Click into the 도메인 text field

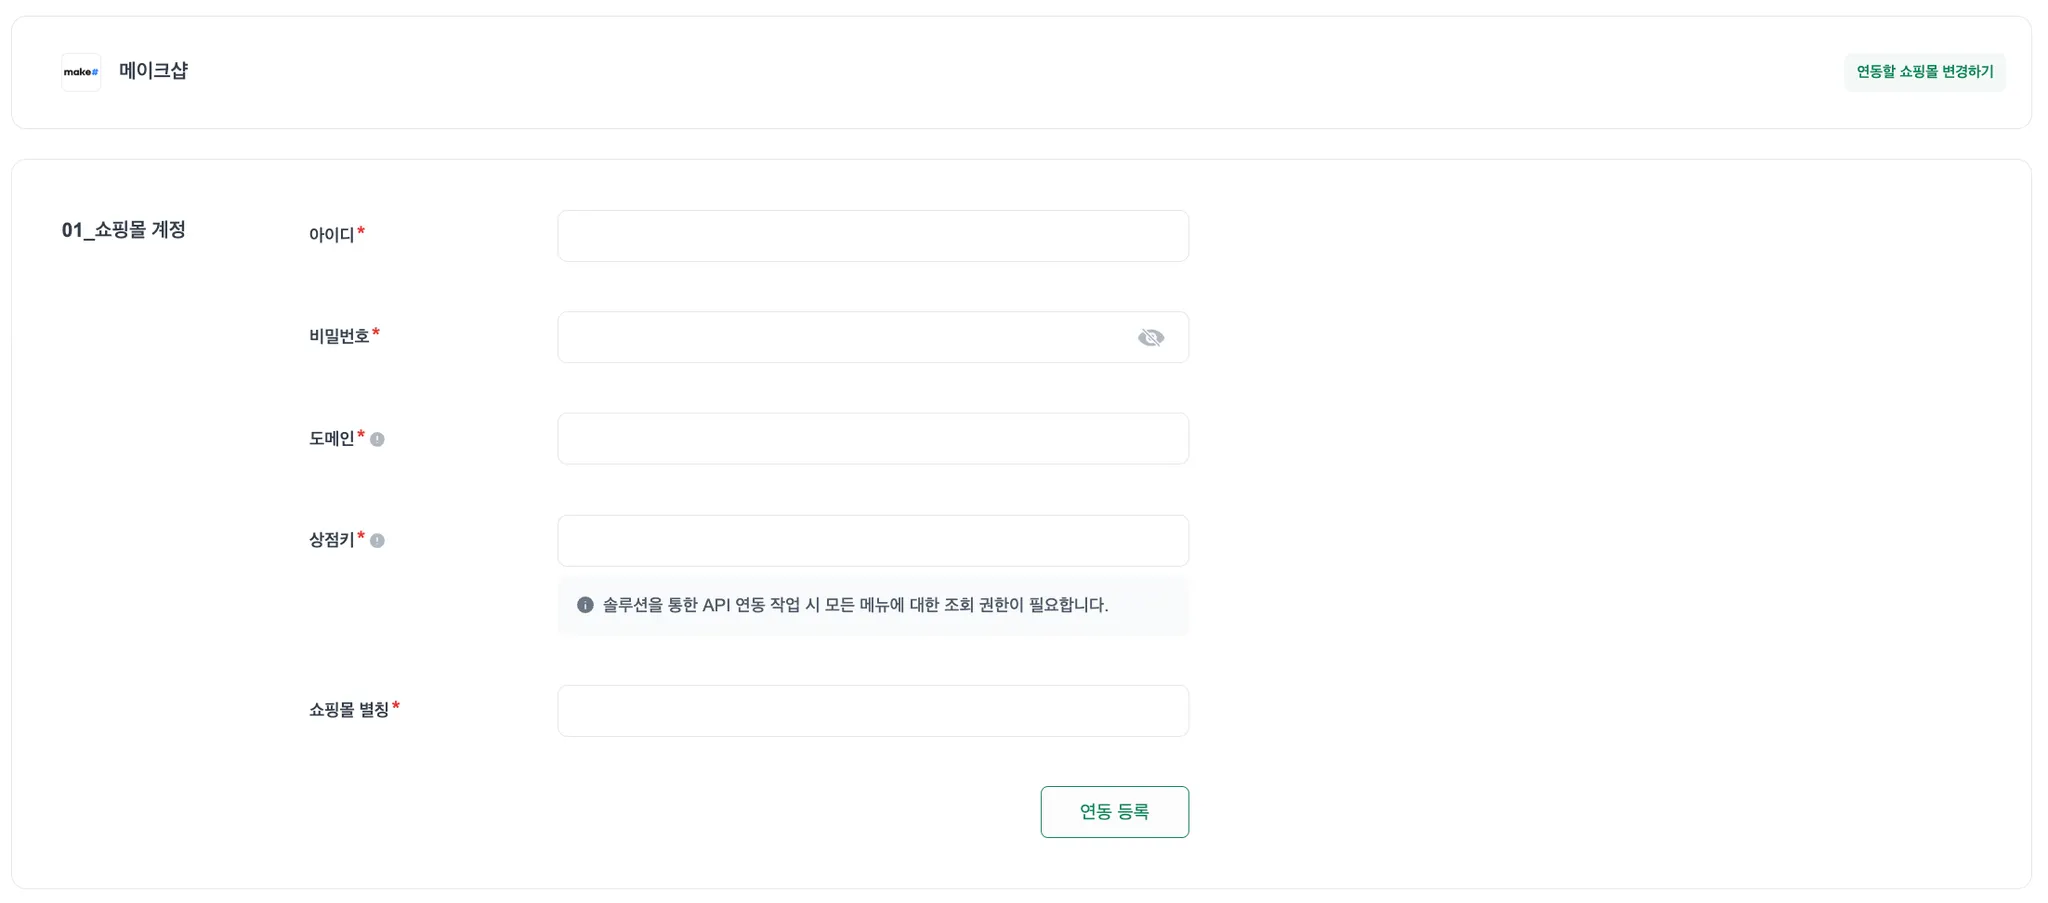coord(872,439)
